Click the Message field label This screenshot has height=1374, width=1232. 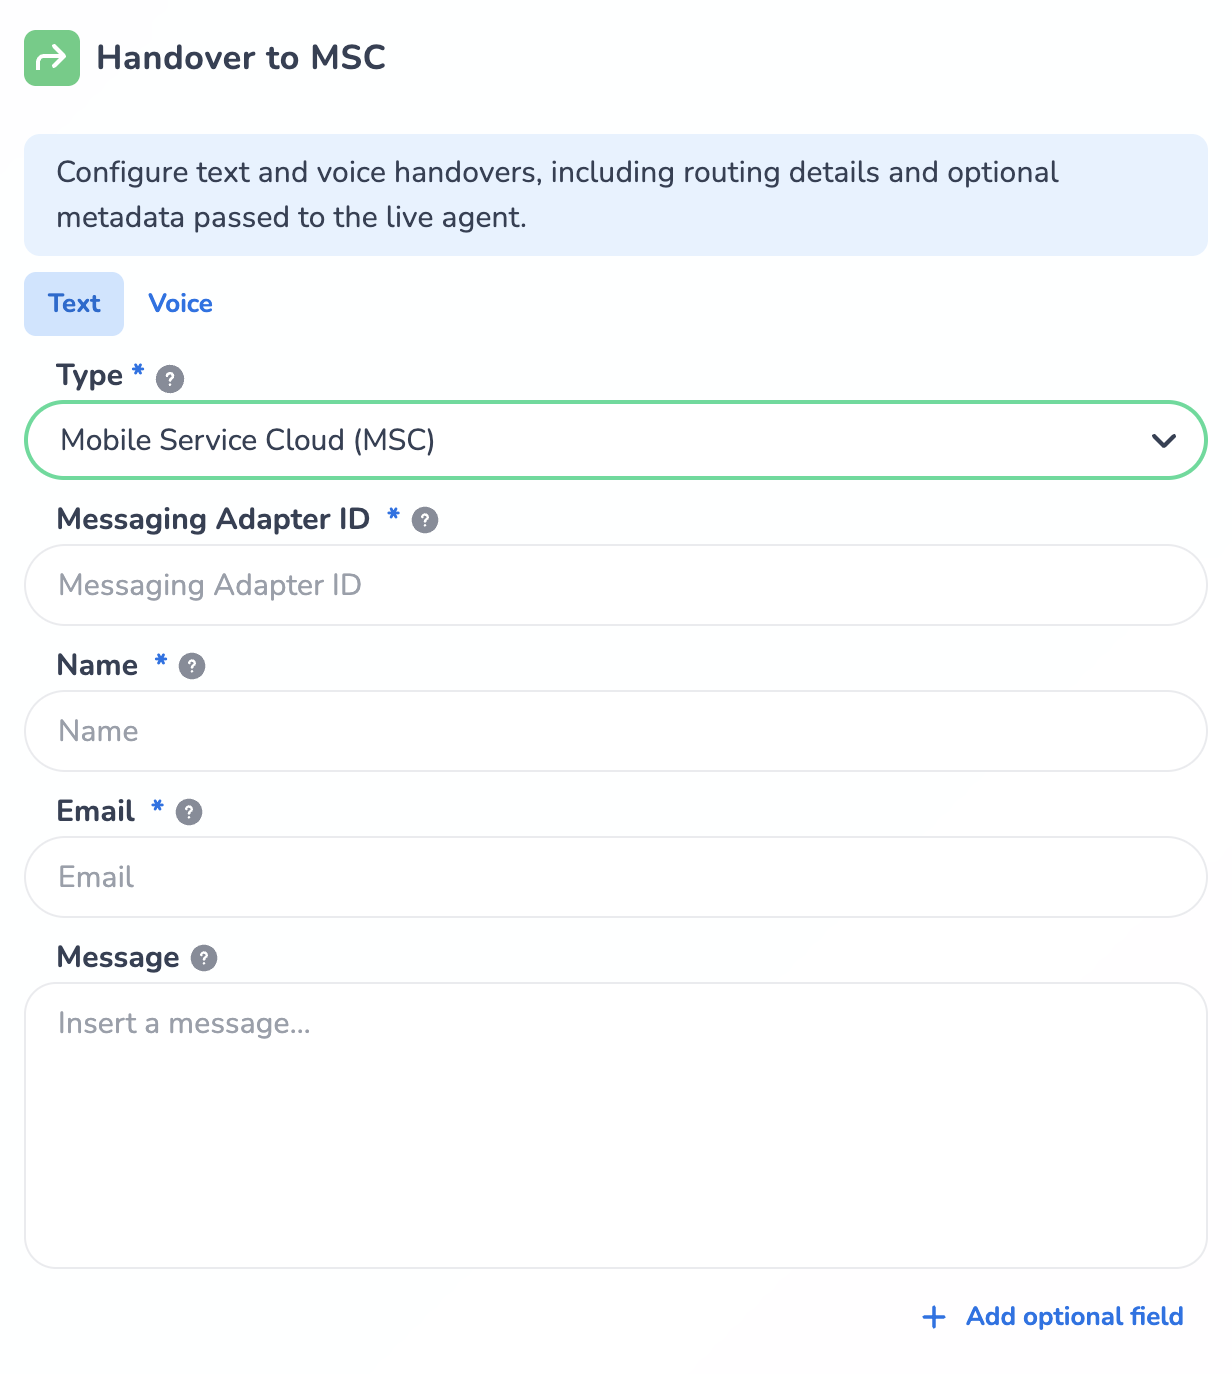(118, 958)
